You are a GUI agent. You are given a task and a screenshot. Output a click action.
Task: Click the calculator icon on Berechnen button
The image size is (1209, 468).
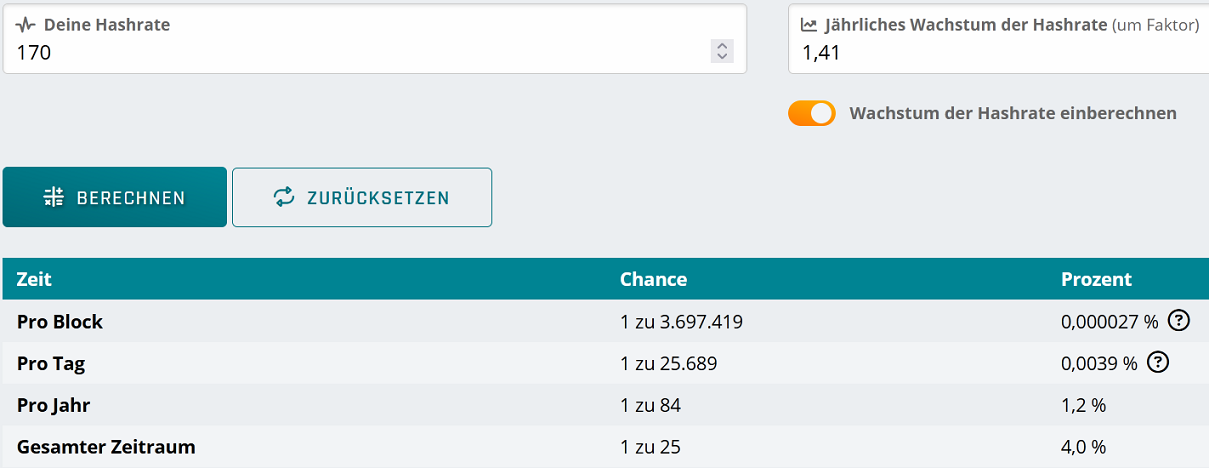(x=54, y=197)
